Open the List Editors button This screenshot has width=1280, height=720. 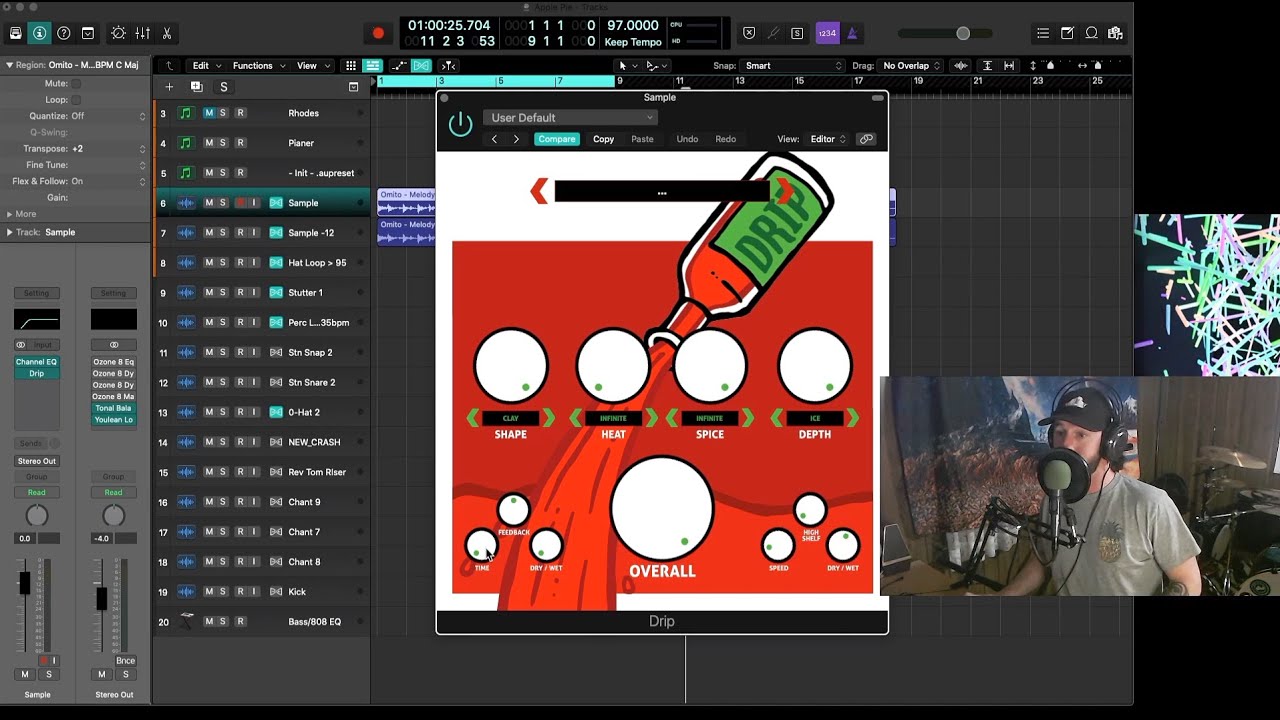coord(1043,33)
